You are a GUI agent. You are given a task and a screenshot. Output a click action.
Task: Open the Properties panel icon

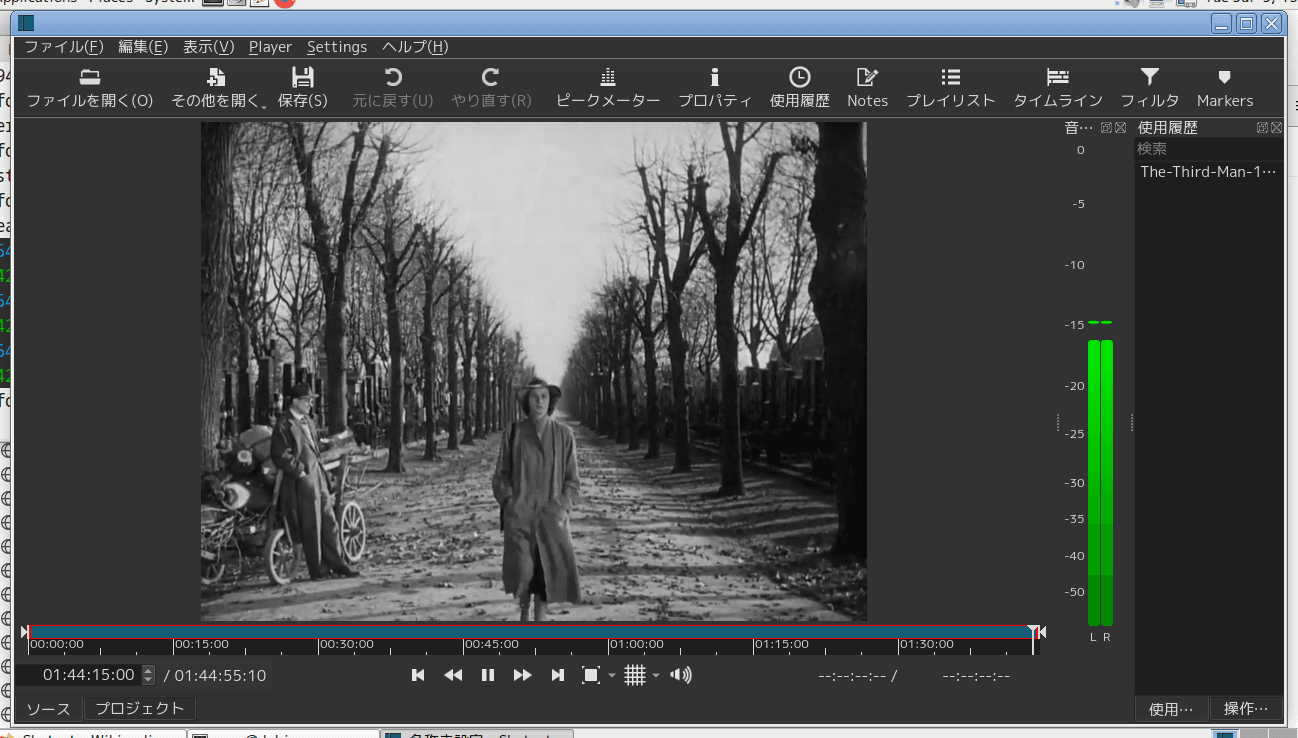pos(715,87)
